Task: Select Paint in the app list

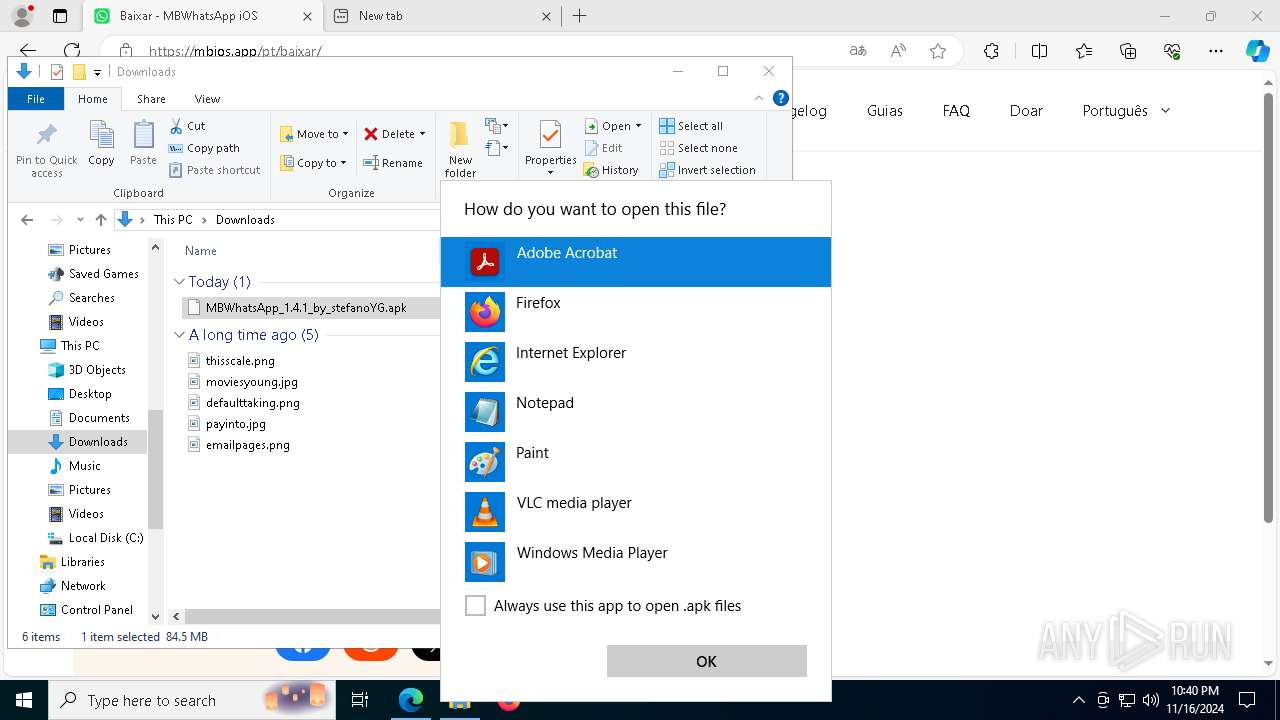Action: pos(636,462)
